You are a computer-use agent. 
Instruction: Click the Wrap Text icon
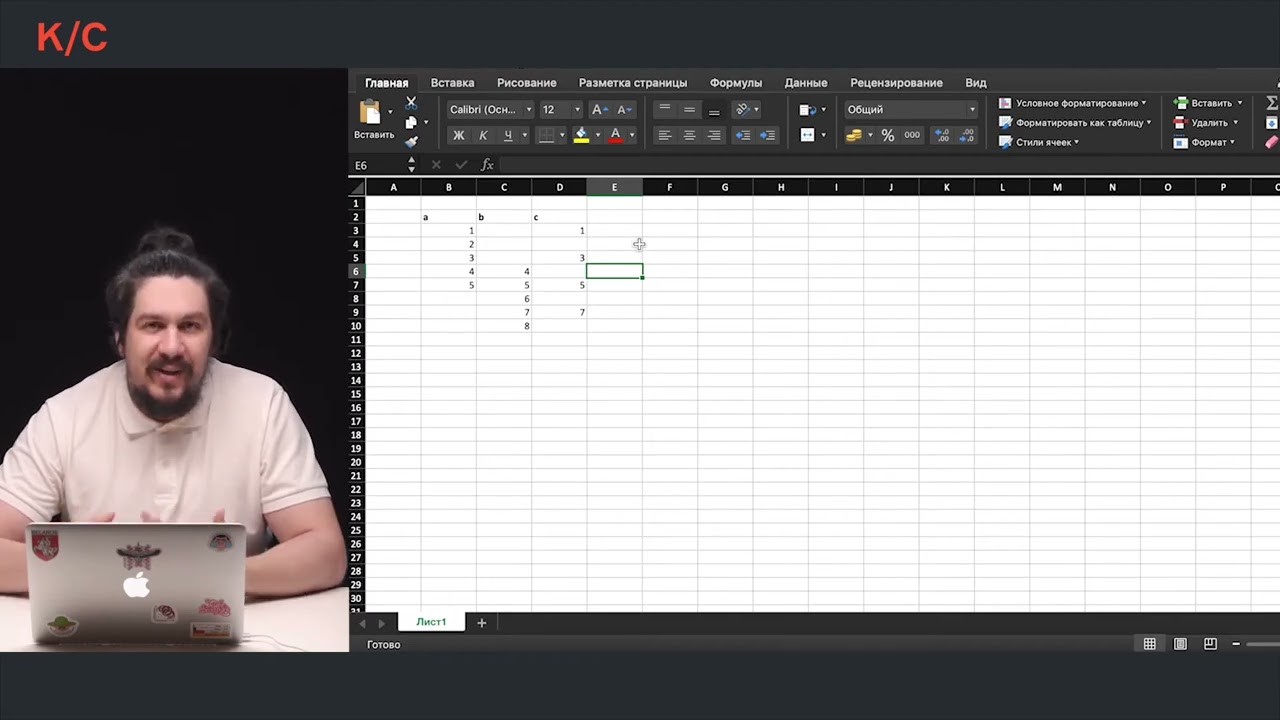point(808,110)
